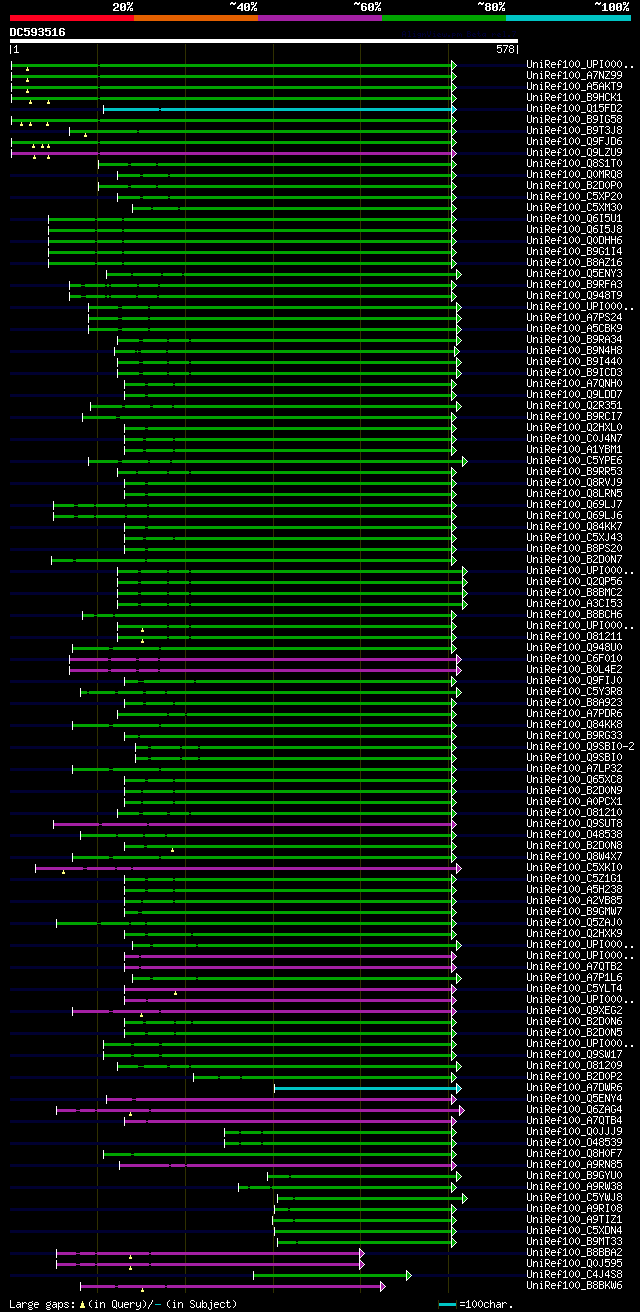Select hit label UniRef100_Q6ZAG4
Screen dimensions: 640x1312
point(574,1110)
